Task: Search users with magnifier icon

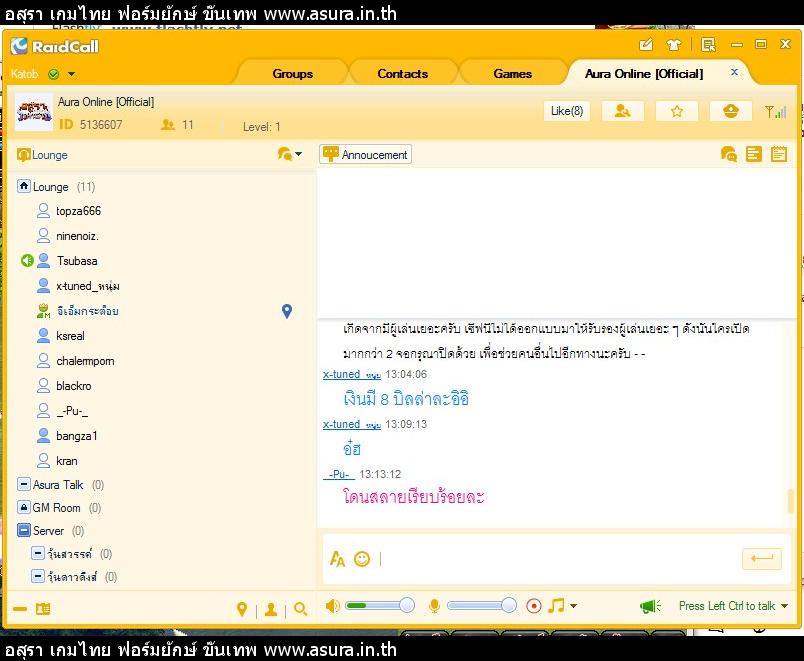Action: [x=300, y=609]
